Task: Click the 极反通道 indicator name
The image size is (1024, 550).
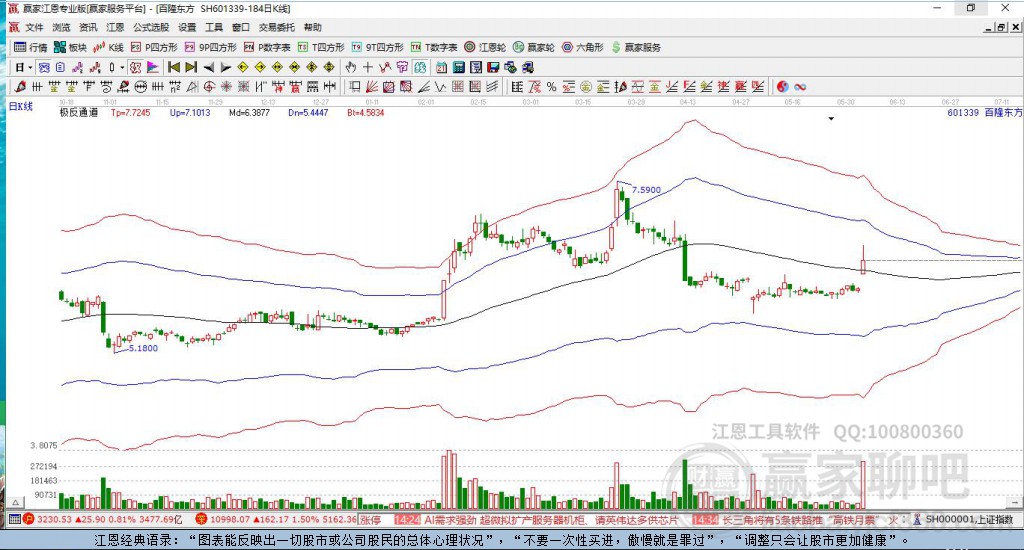Action: pyautogui.click(x=78, y=112)
